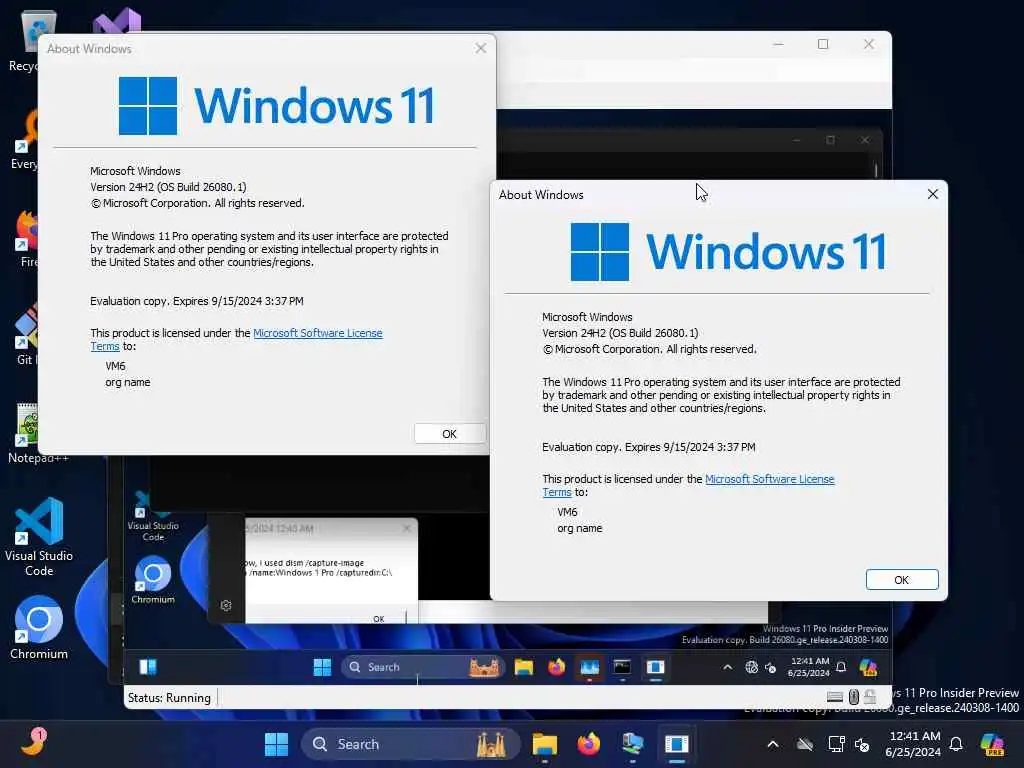Viewport: 1024px width, 768px height.
Task: Click the org name text in the left dialog
Action: point(128,382)
